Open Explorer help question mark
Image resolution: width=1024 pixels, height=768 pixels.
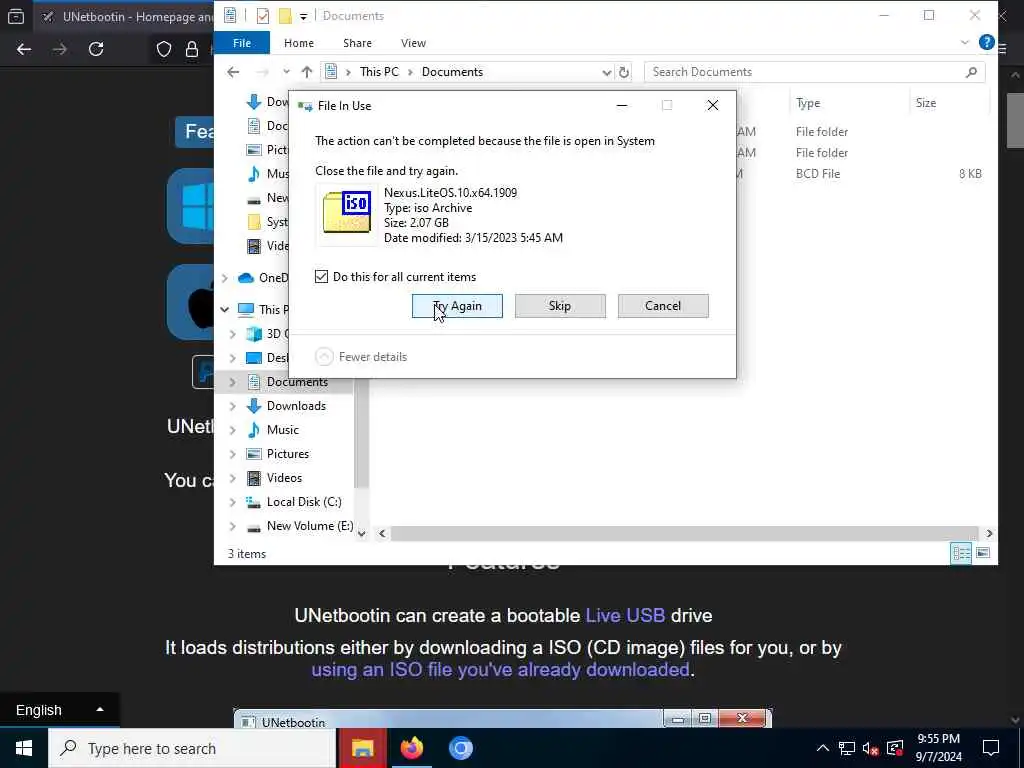coord(986,42)
